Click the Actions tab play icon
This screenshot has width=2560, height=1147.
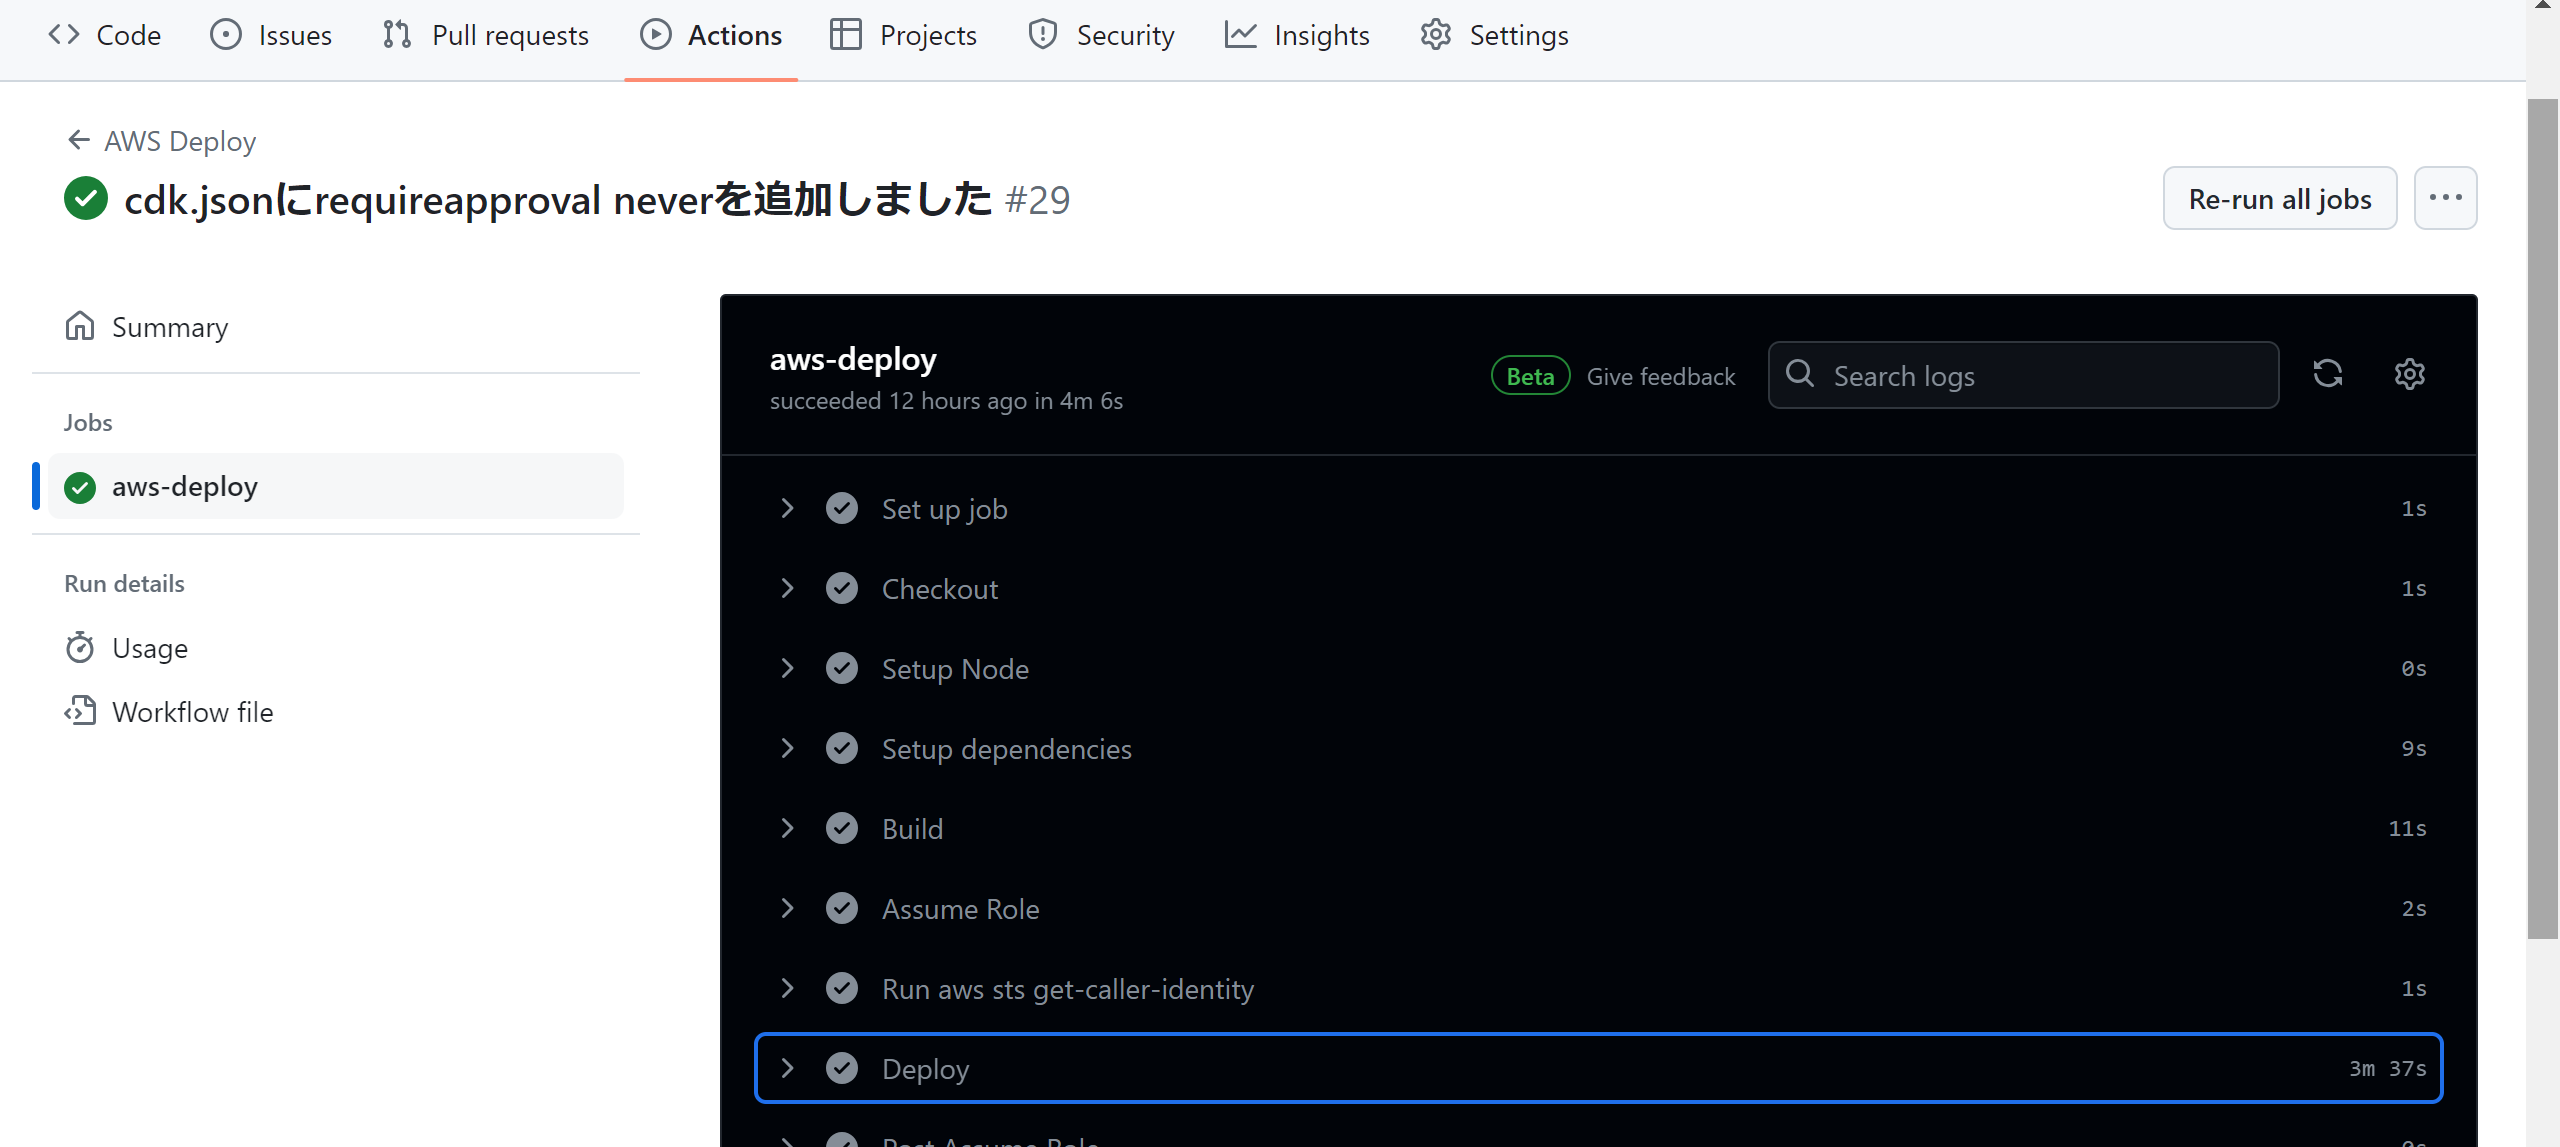click(x=656, y=34)
